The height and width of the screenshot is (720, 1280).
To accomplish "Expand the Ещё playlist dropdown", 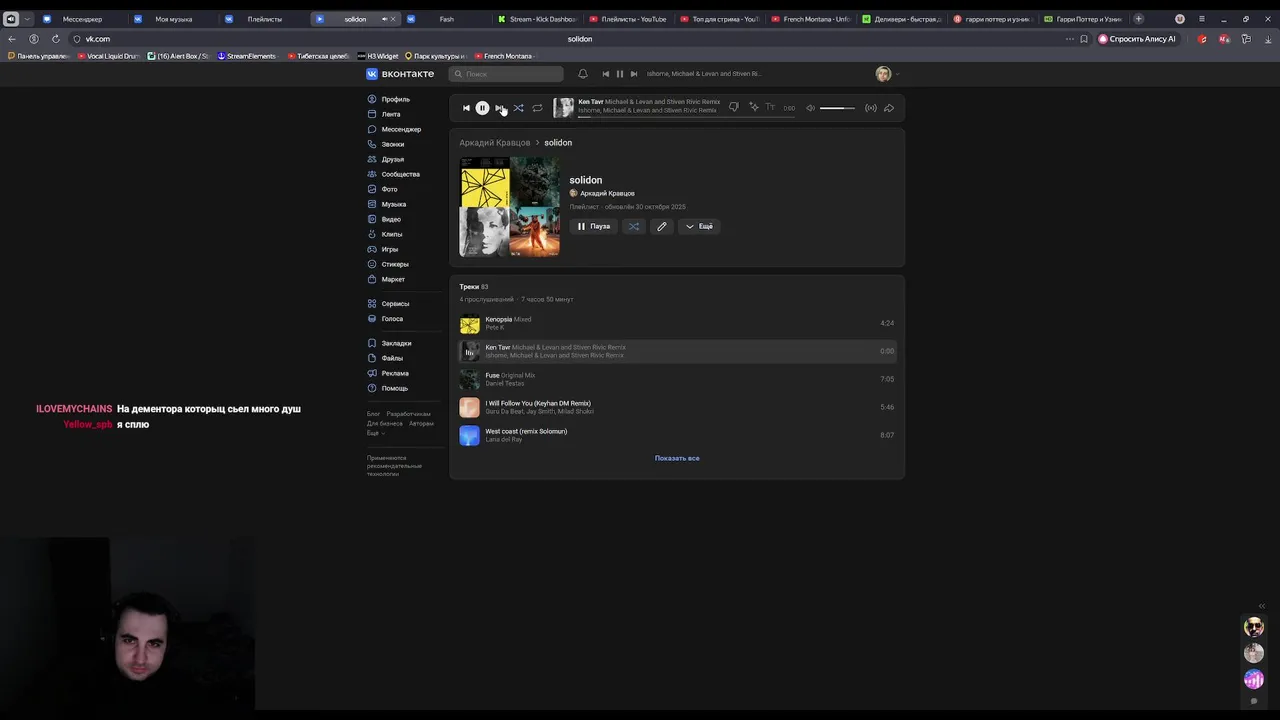I will point(699,226).
